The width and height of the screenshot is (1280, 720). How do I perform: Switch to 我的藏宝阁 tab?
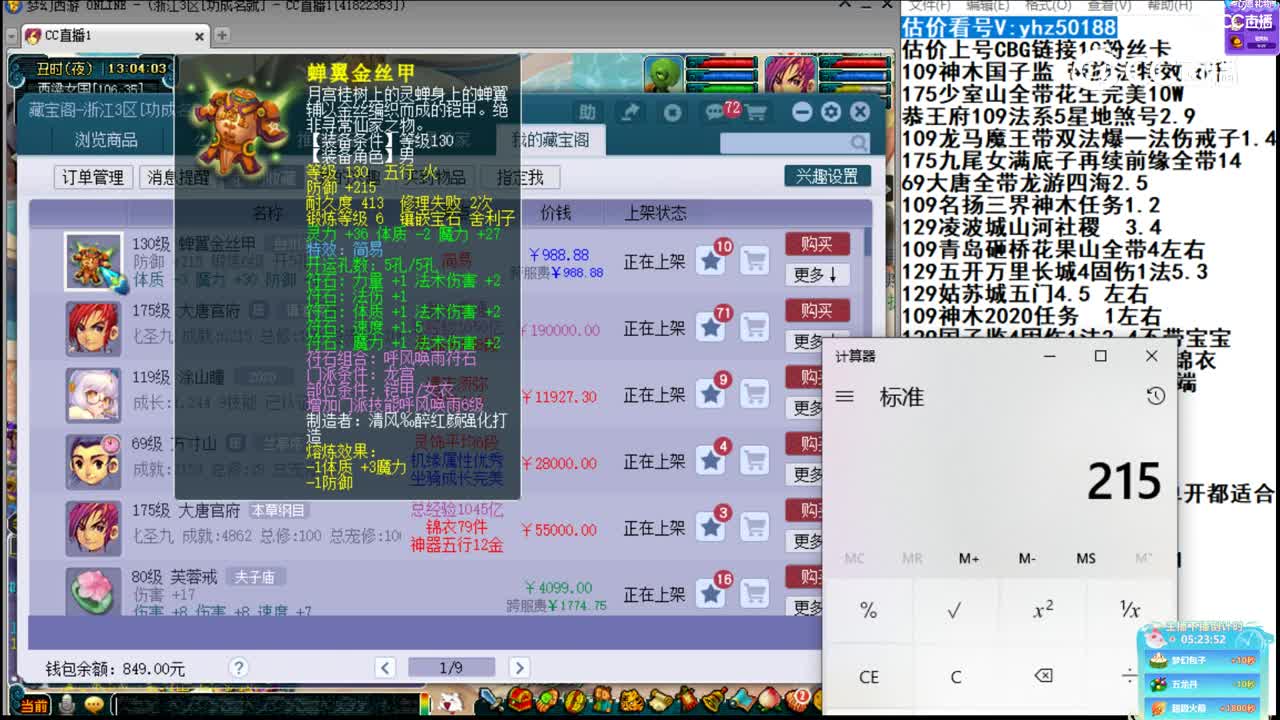tap(551, 140)
